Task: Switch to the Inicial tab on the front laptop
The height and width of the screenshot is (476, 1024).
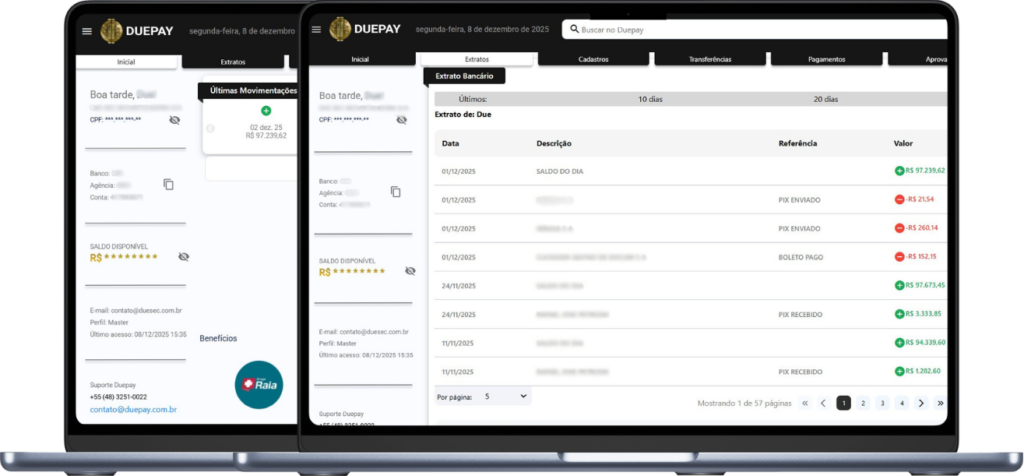Action: pyautogui.click(x=360, y=59)
